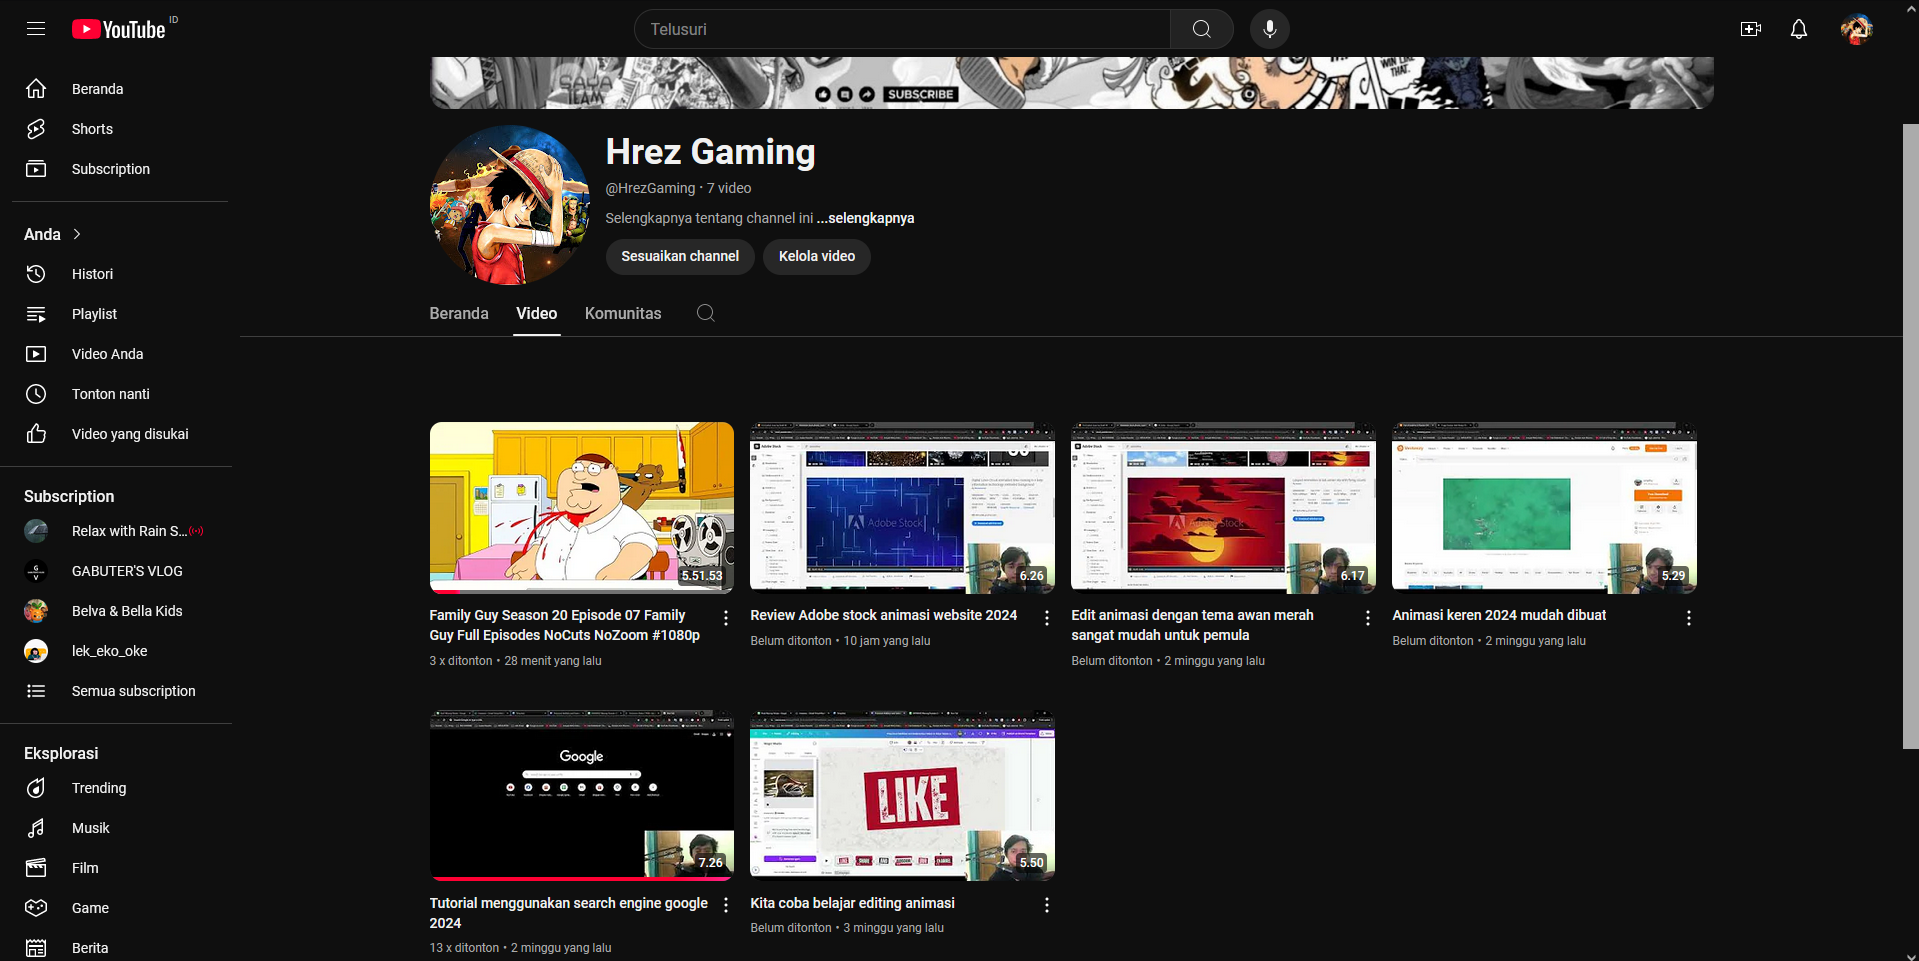Open Video yang disukai list
Image resolution: width=1919 pixels, height=961 pixels.
[120, 434]
